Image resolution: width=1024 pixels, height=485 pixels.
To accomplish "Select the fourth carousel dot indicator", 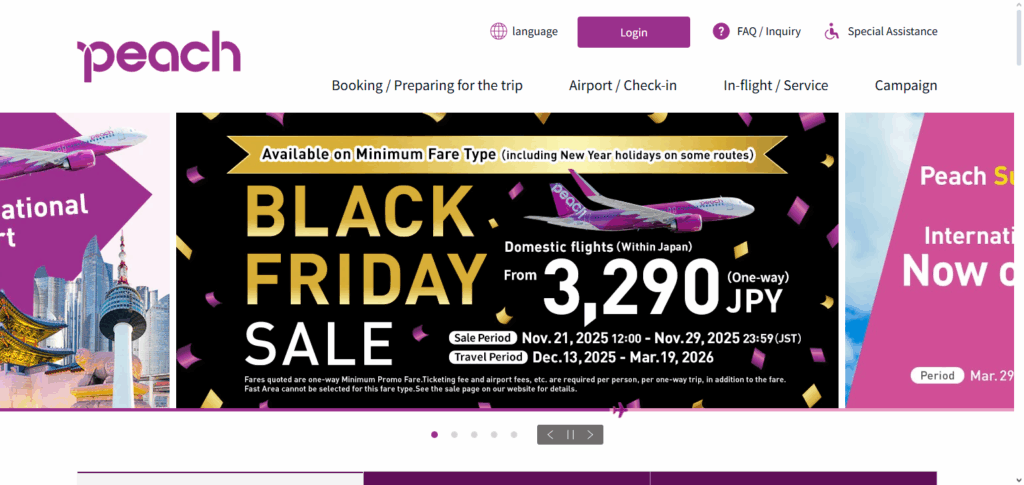I will 494,435.
